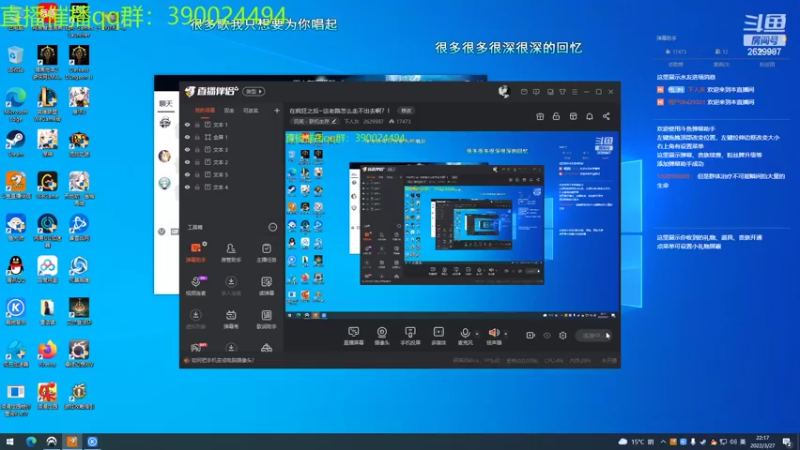The height and width of the screenshot is (450, 800).
Task: Select the 文本 2 source row
Action: [x=232, y=162]
